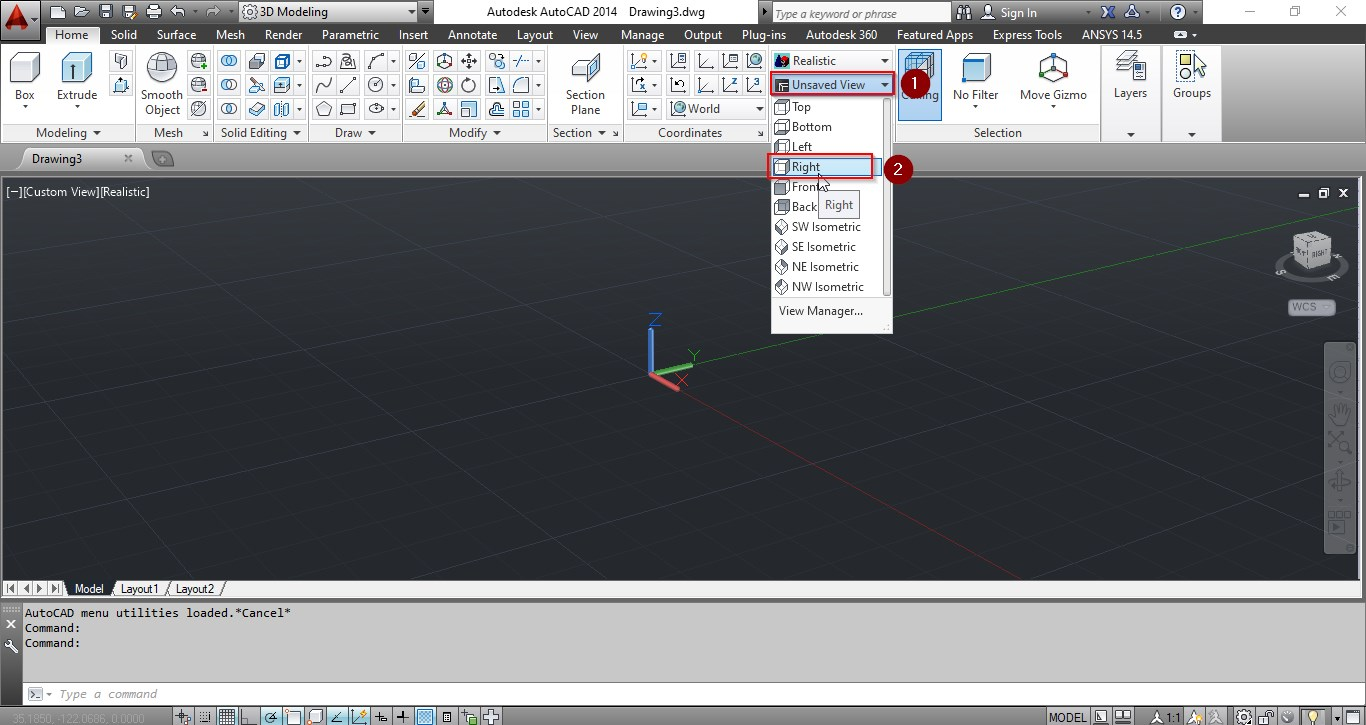Open the Layout1 tab
Image resolution: width=1366 pixels, height=725 pixels.
pyautogui.click(x=139, y=589)
